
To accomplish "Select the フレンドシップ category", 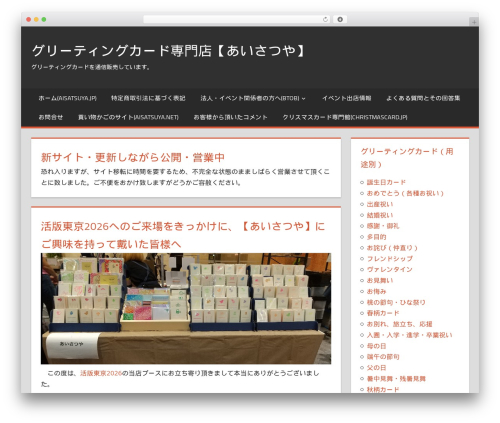I will (390, 259).
